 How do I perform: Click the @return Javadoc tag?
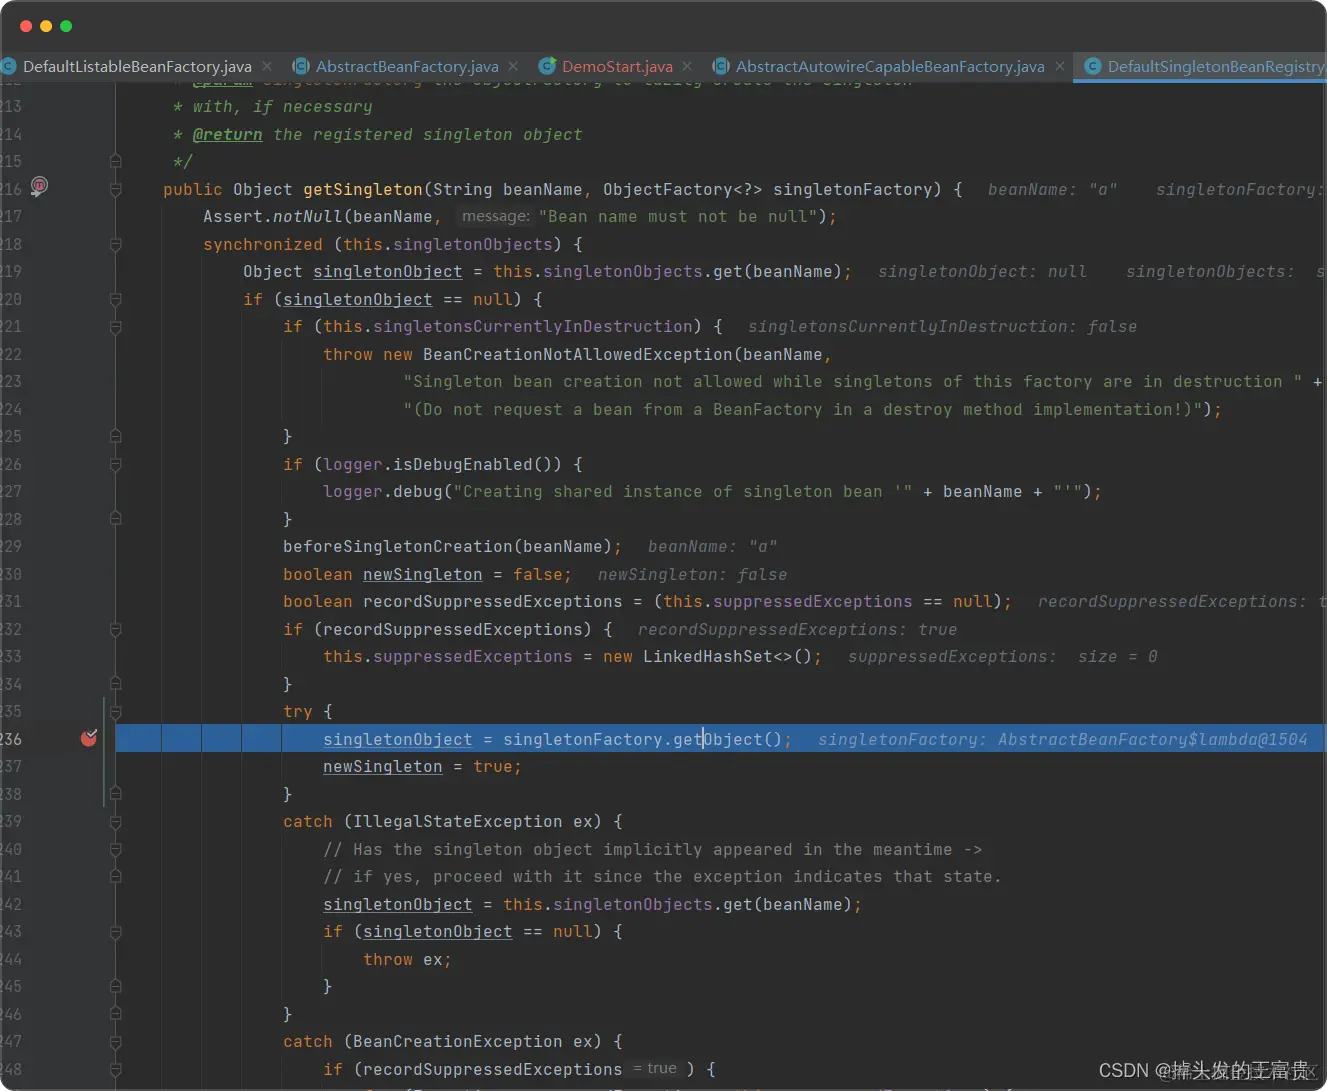tap(227, 134)
